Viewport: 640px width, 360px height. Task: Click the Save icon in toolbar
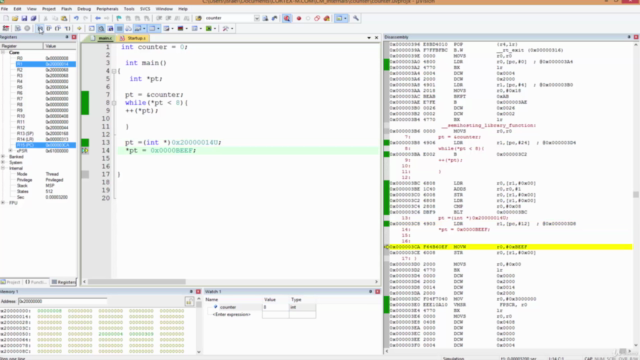24,18
